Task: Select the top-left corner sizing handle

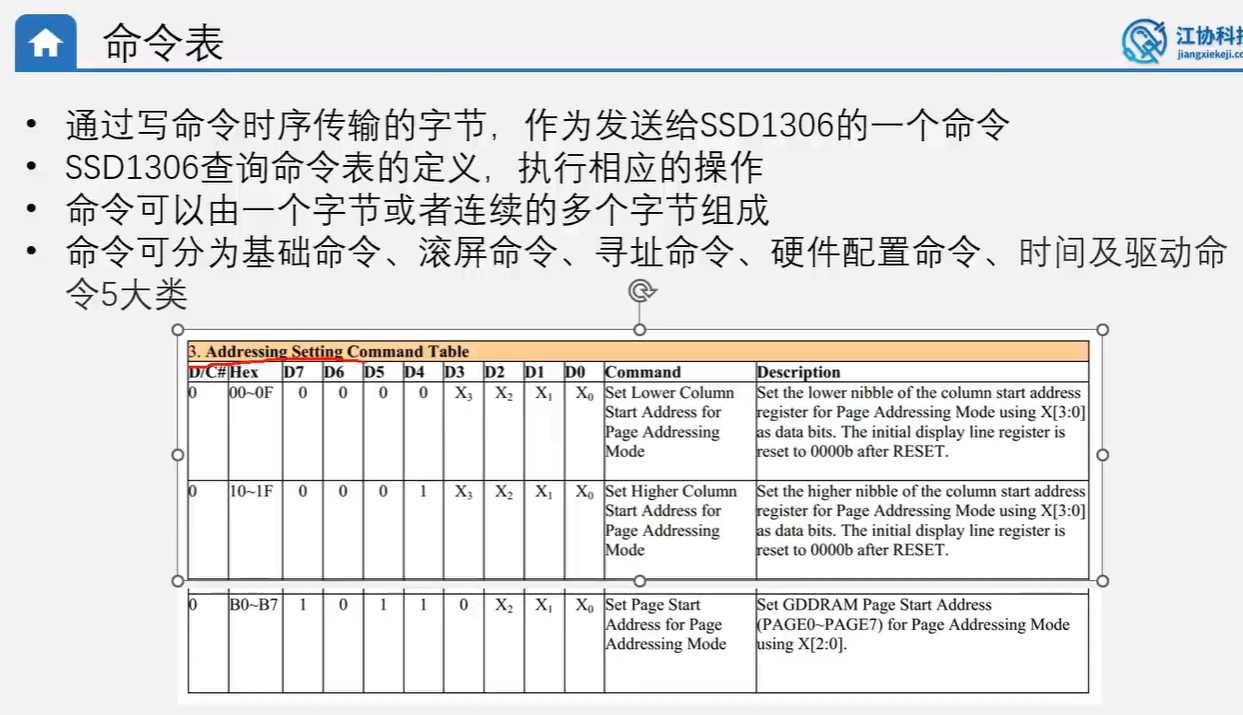Action: click(178, 330)
